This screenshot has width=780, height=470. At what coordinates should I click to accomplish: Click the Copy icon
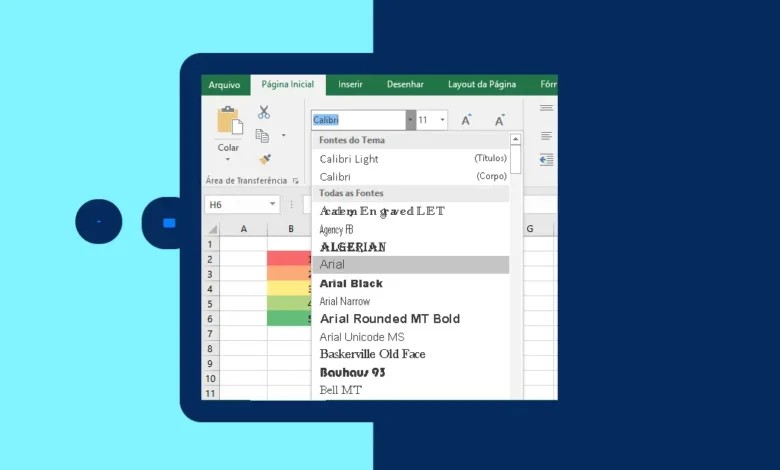coord(262,135)
